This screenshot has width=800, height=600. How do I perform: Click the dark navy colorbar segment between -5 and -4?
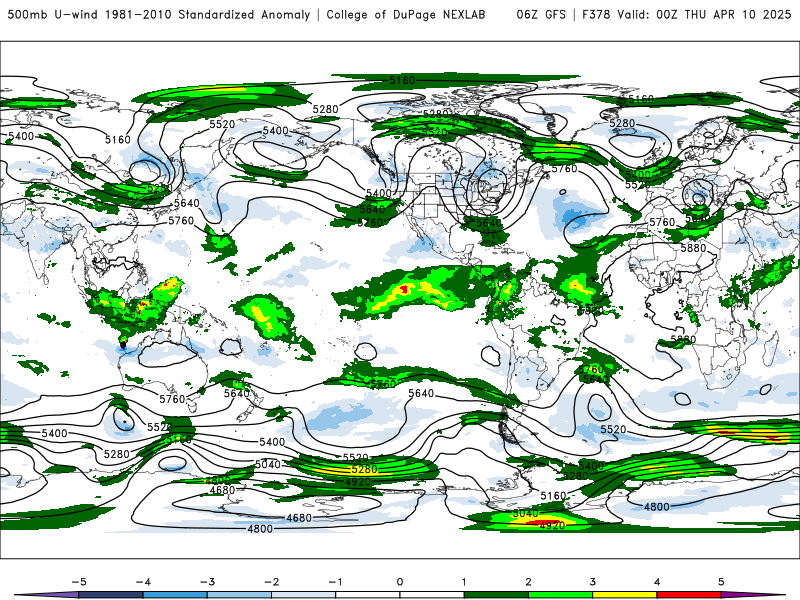pyautogui.click(x=111, y=595)
